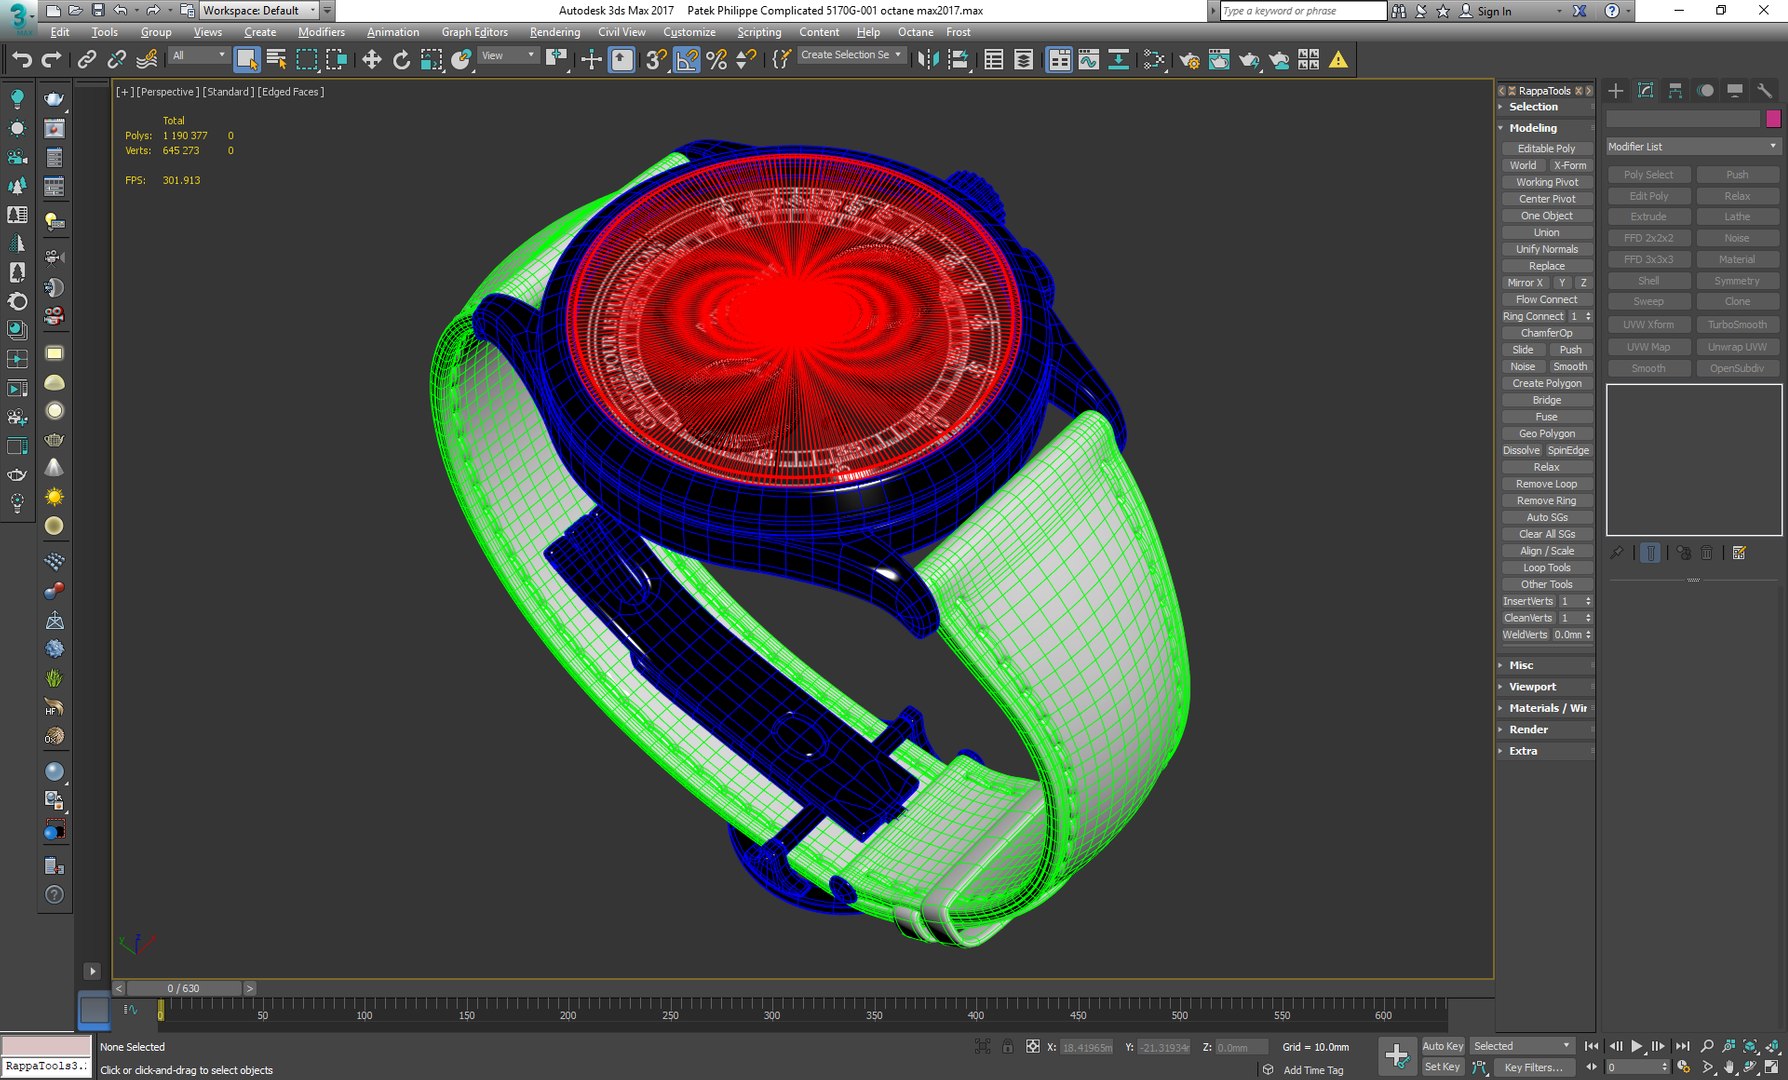Open Render Setup teapot with gear
Viewport: 1788px width, 1080px height.
pyautogui.click(x=1189, y=60)
